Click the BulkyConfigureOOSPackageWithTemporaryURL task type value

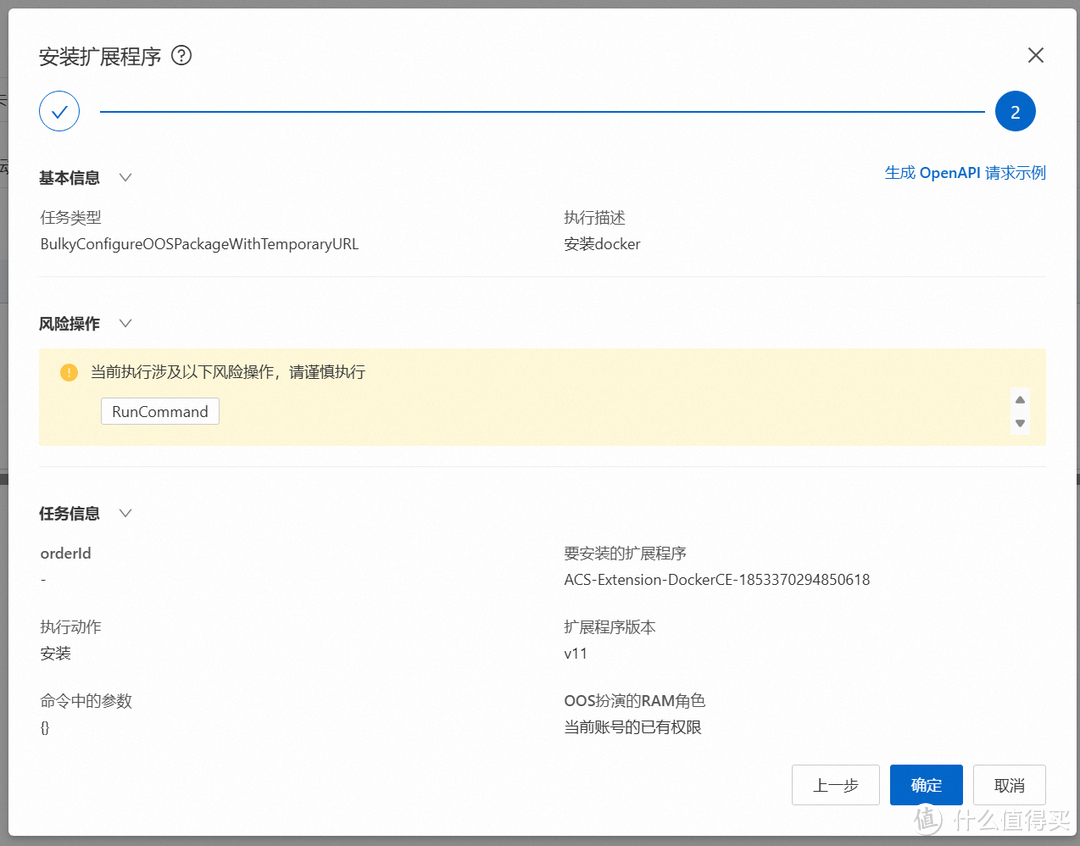point(199,244)
